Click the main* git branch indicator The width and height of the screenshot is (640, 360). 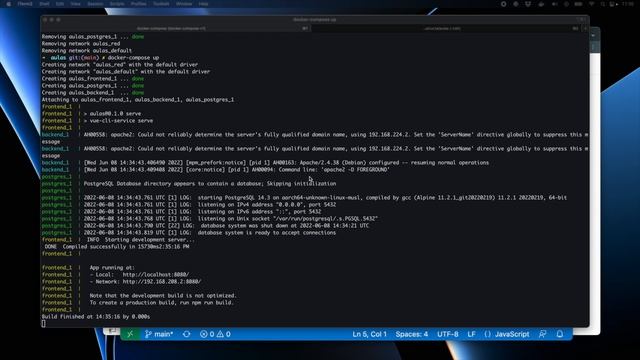[x=159, y=334]
